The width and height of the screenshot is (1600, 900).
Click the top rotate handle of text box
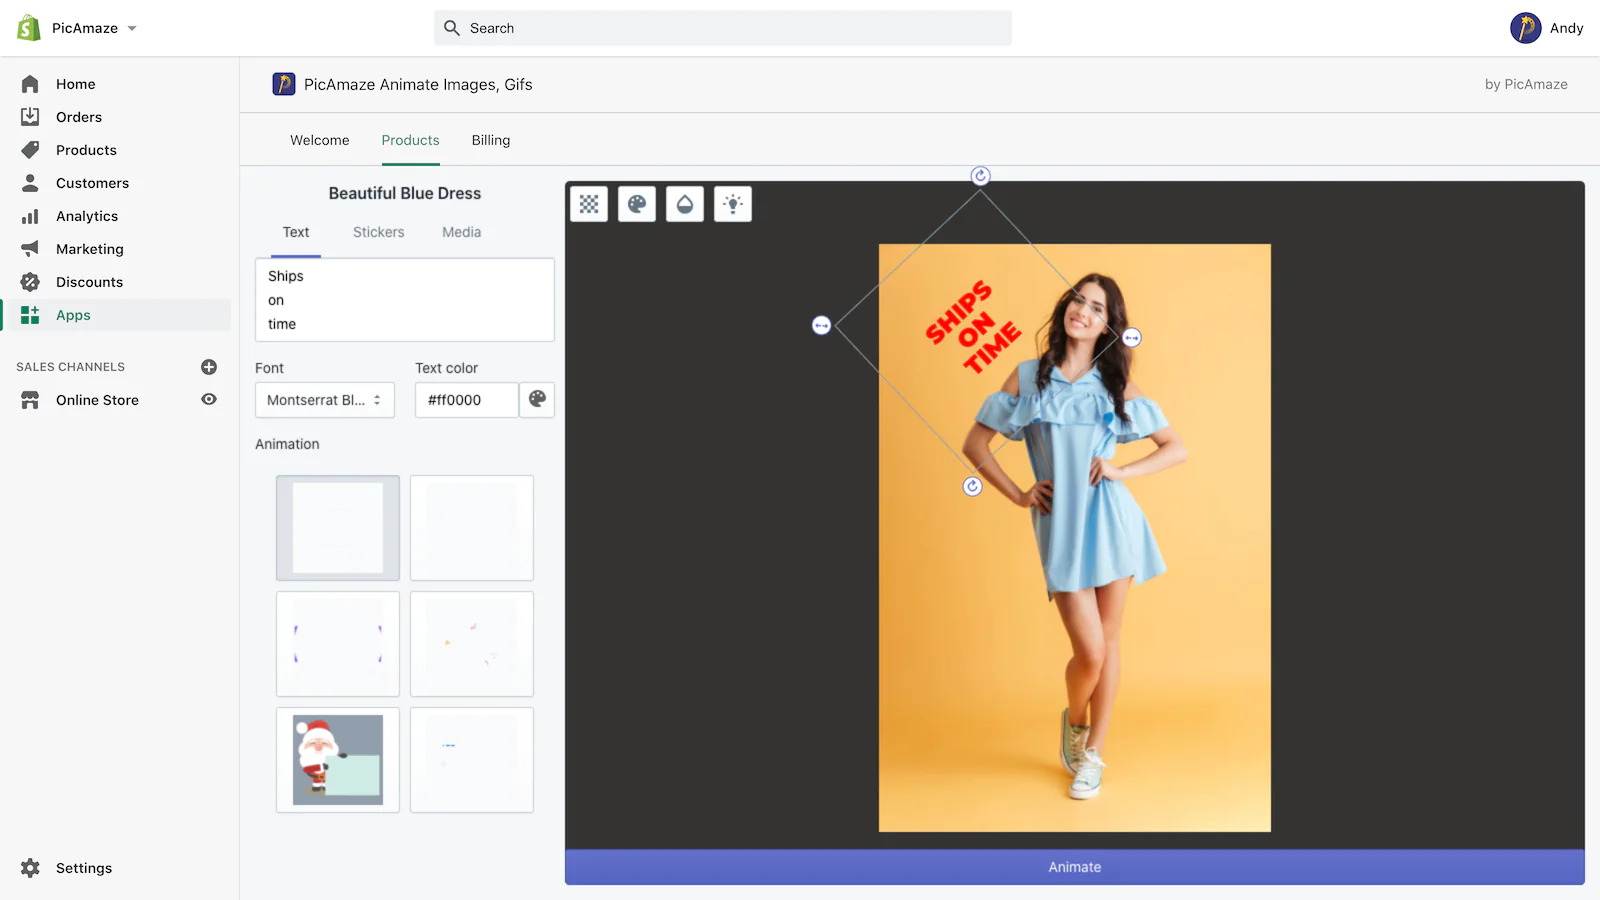click(981, 176)
